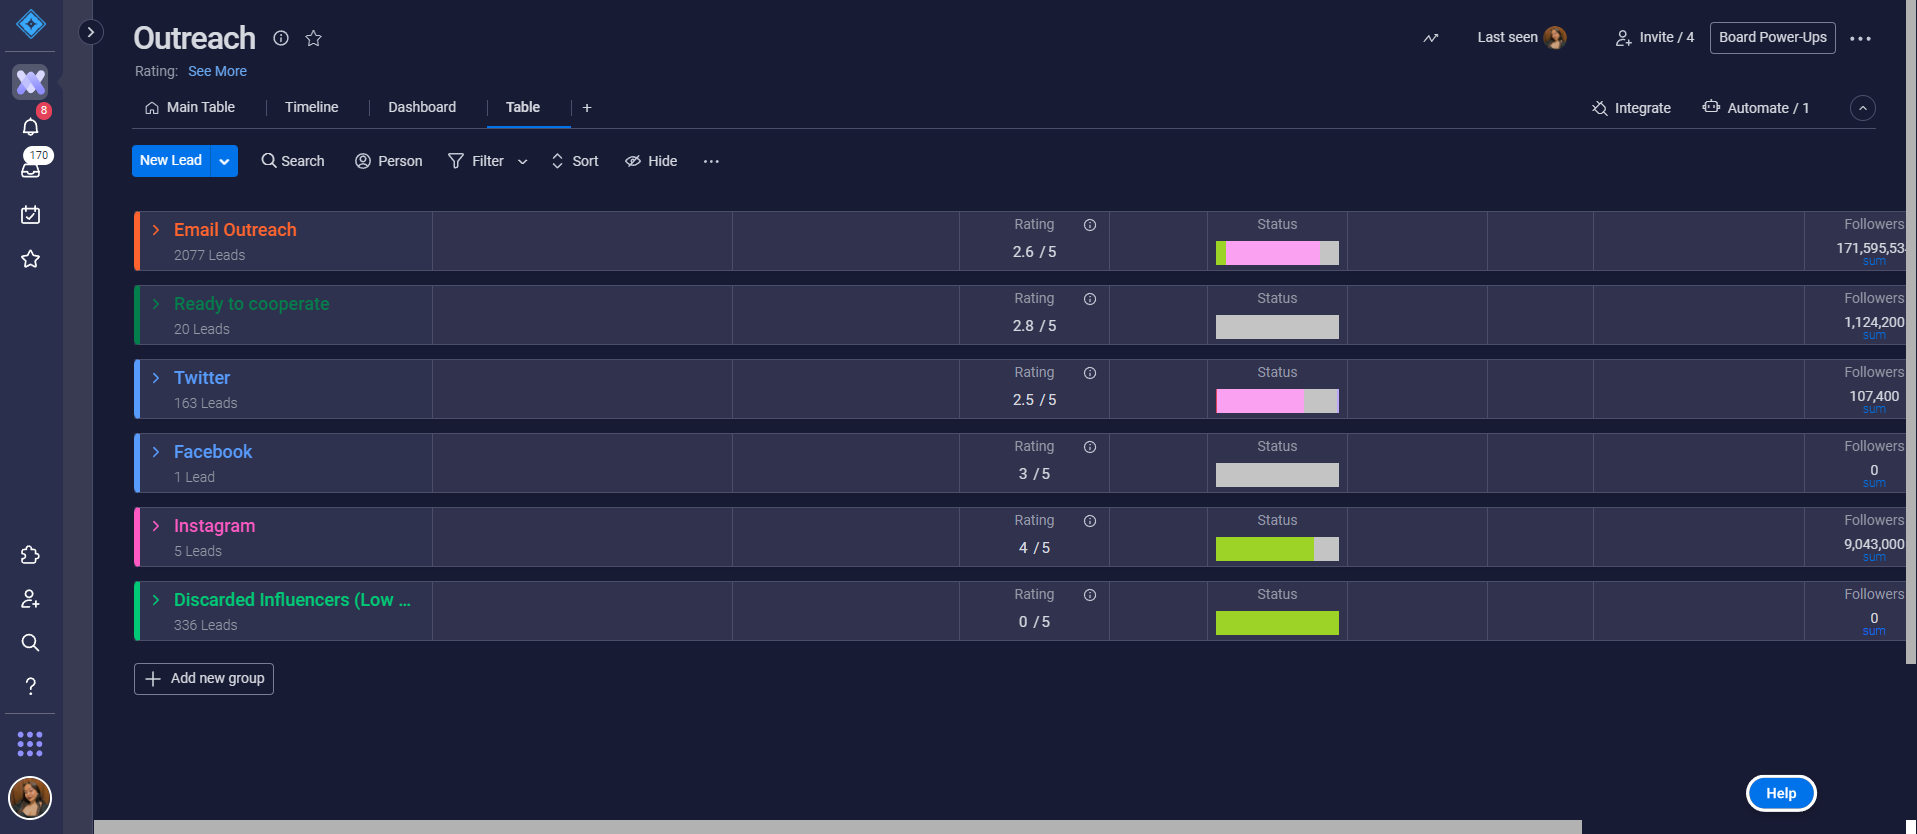The image size is (1917, 834).
Task: Open the user profile avatar
Action: tap(30, 798)
